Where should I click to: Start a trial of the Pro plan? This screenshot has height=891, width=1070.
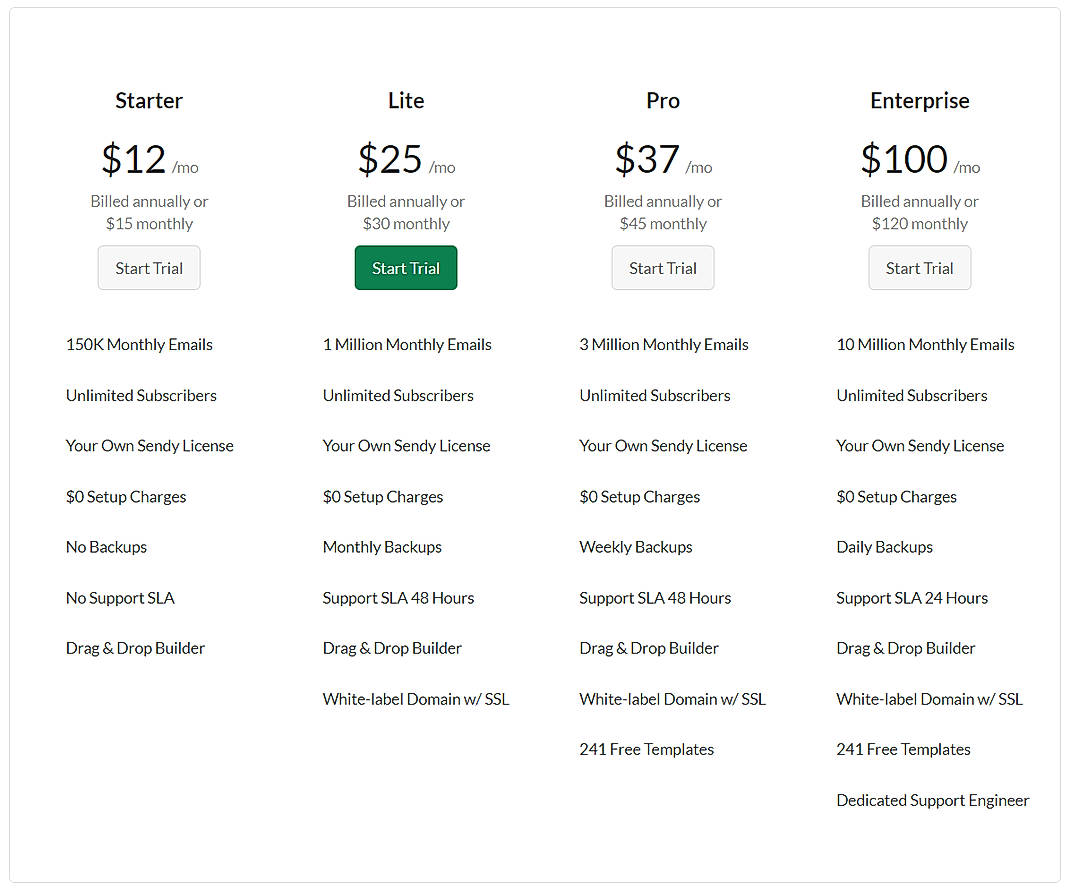663,267
